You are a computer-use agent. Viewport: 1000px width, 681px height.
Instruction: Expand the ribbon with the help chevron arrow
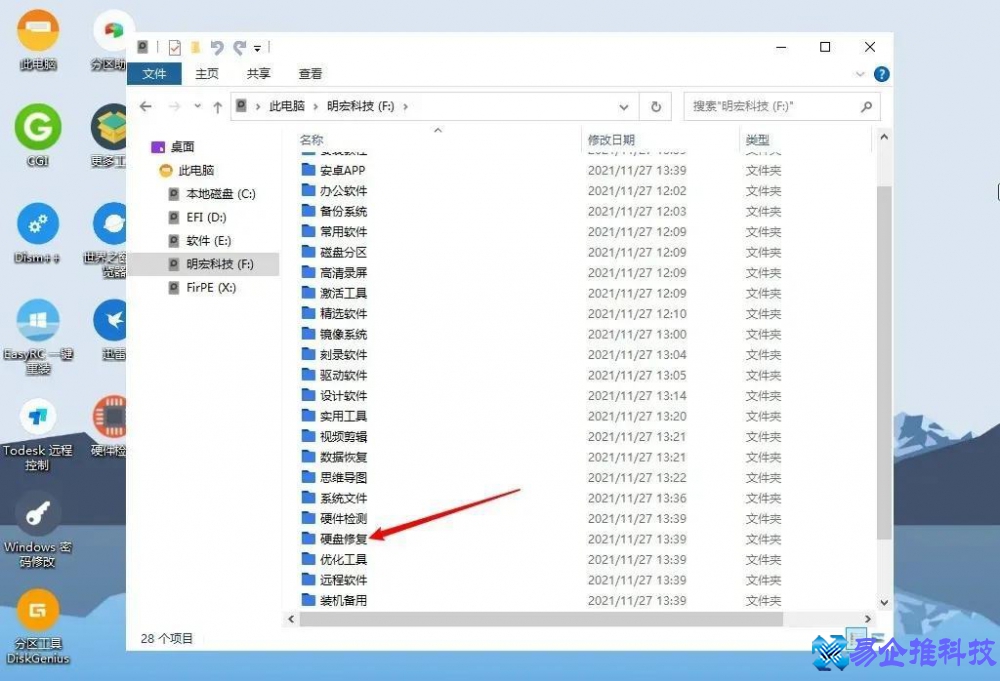pyautogui.click(x=860, y=73)
